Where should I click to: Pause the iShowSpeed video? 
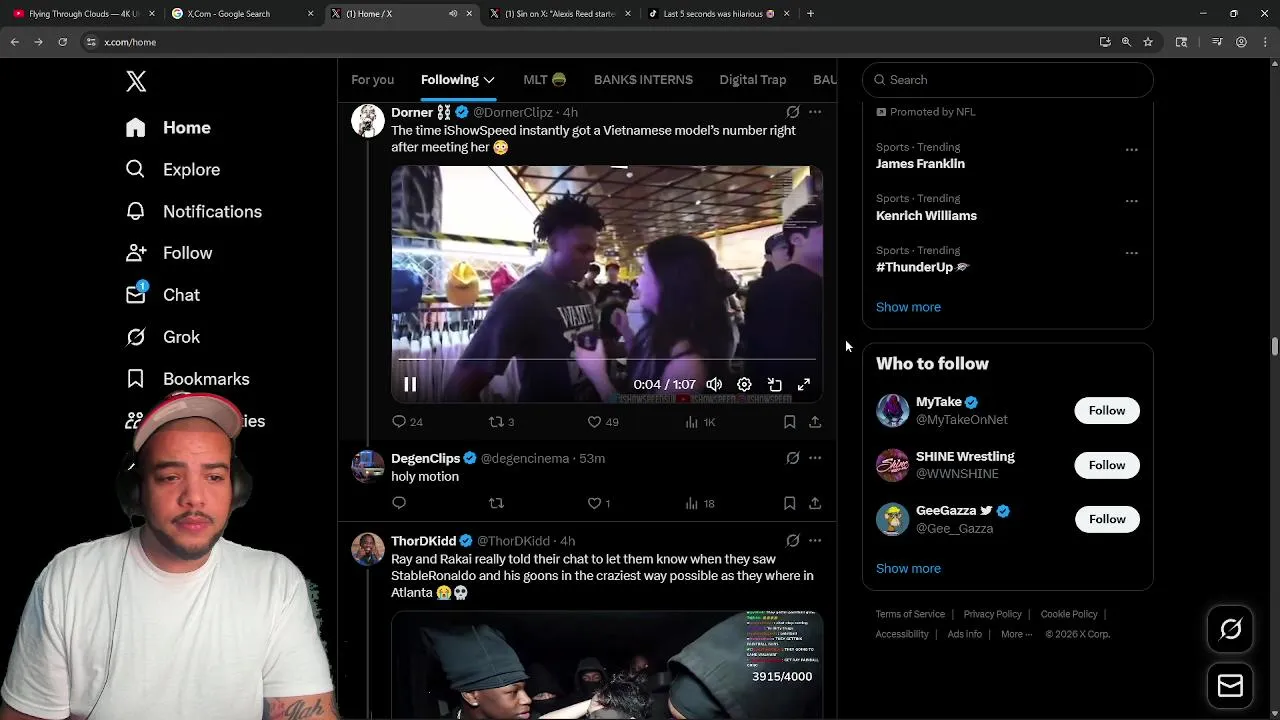[410, 385]
